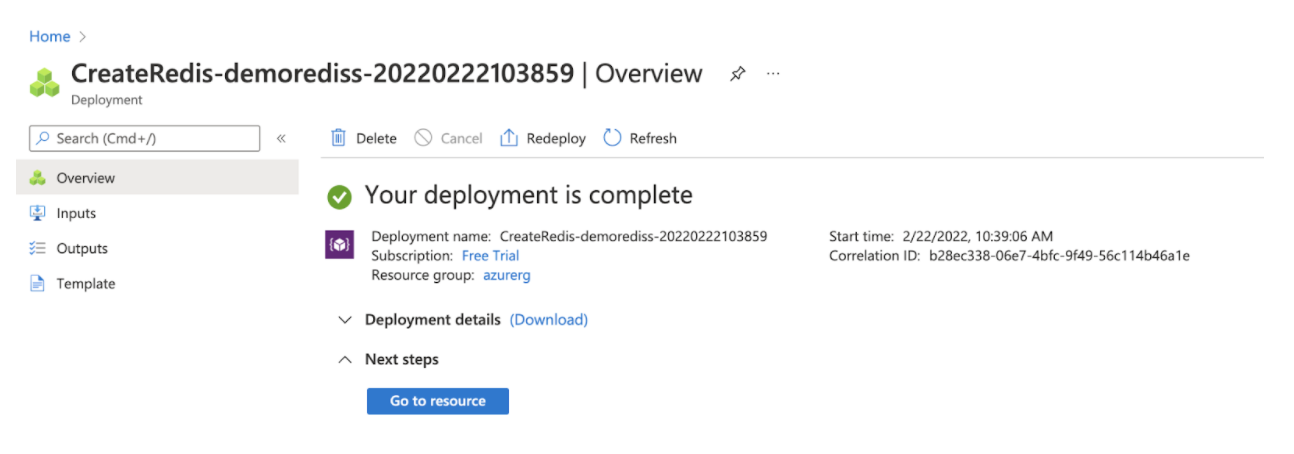Click the green success checkmark icon

pyautogui.click(x=340, y=197)
